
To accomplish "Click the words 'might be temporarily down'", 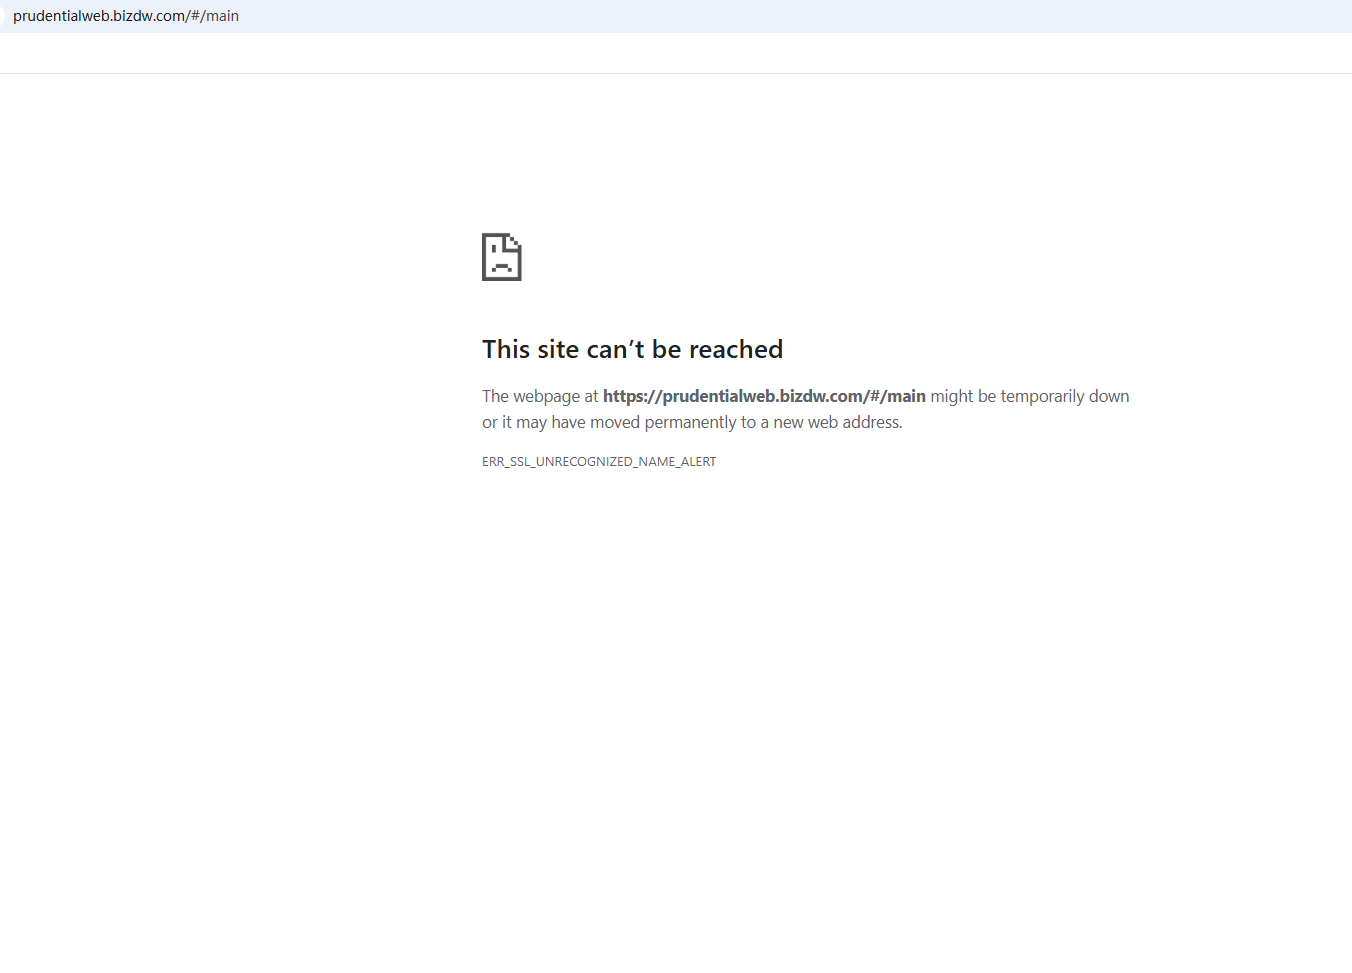I will (x=1030, y=396).
